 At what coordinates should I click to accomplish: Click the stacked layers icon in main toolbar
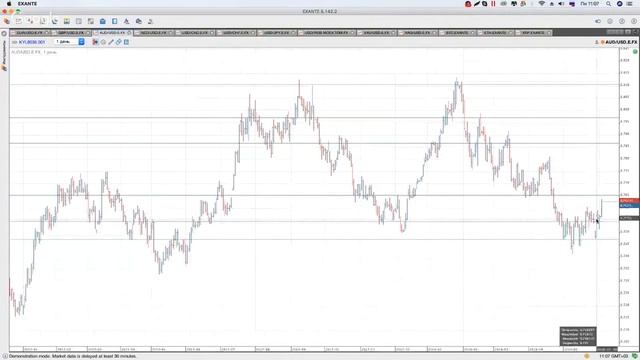pyautogui.click(x=139, y=21)
